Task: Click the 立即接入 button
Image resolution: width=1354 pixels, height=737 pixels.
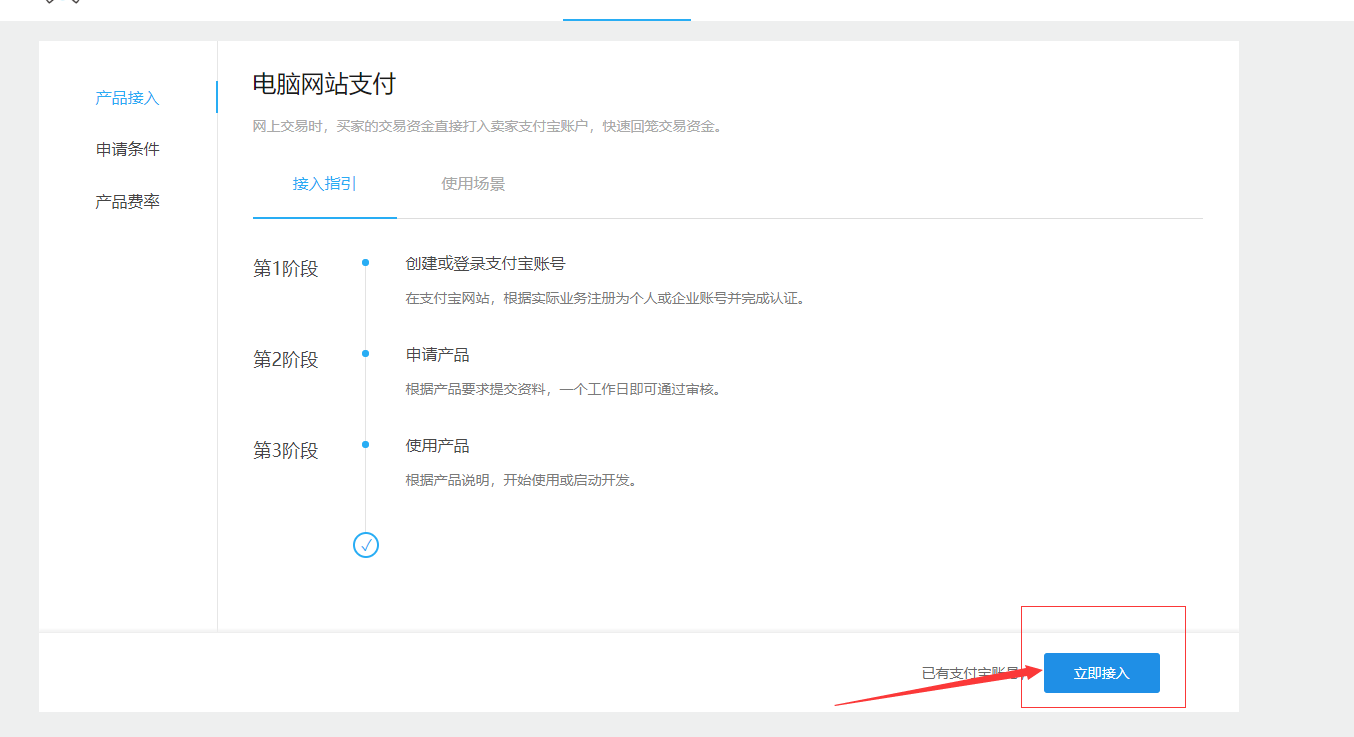Action: [x=1101, y=673]
